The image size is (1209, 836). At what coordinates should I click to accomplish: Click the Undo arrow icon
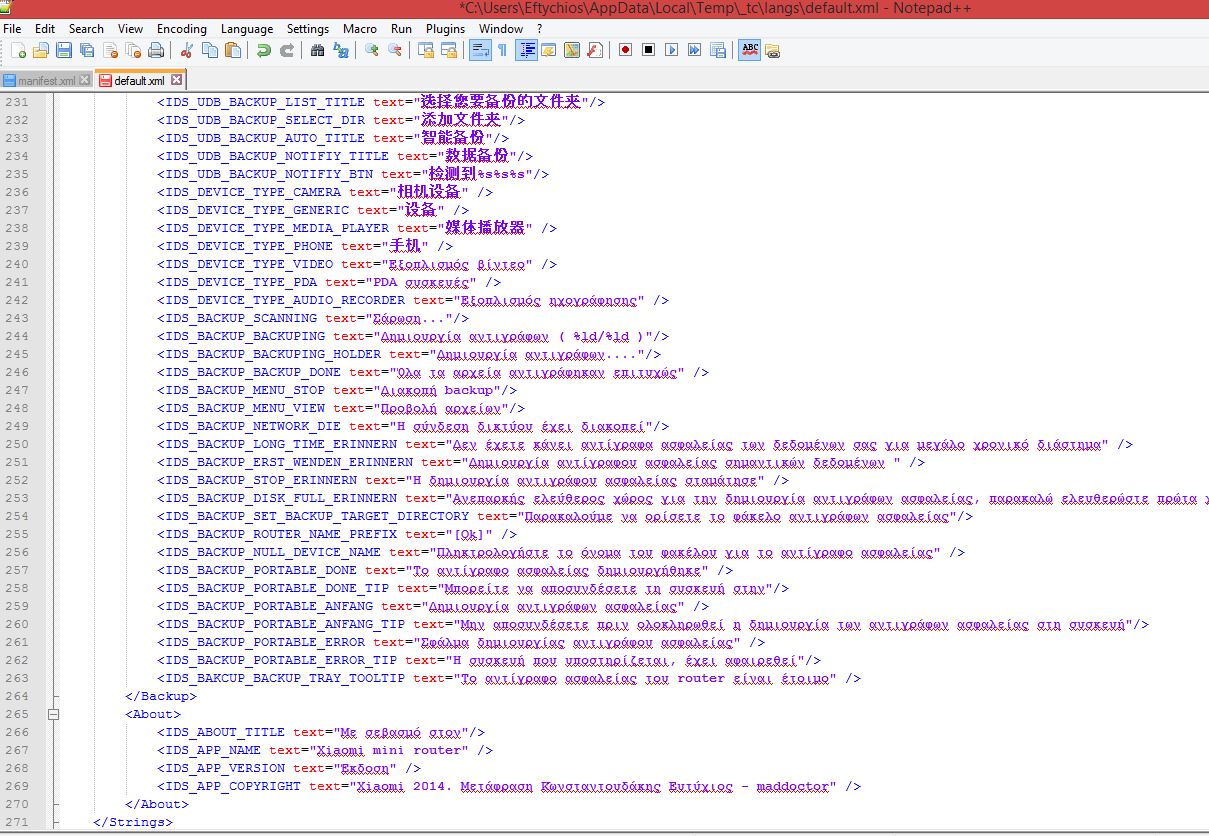263,50
